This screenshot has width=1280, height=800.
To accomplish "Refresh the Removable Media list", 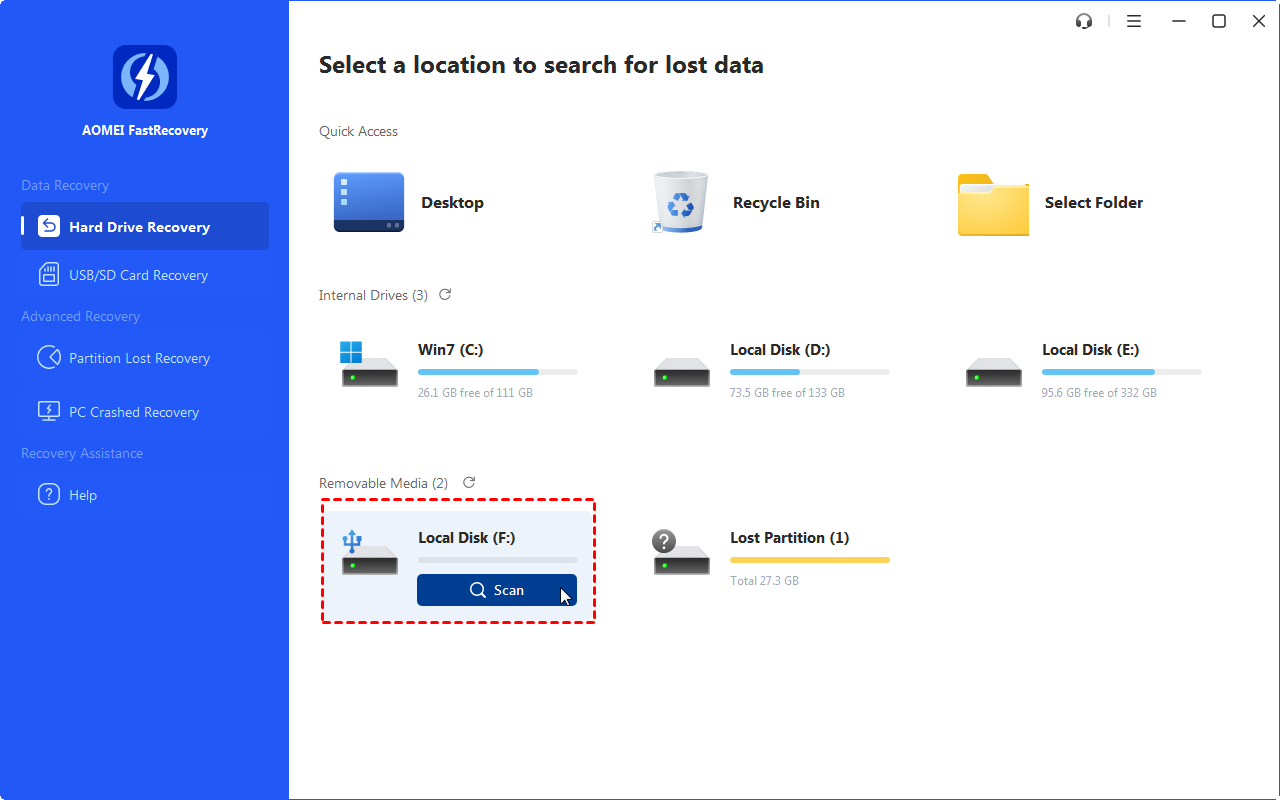I will point(469,483).
